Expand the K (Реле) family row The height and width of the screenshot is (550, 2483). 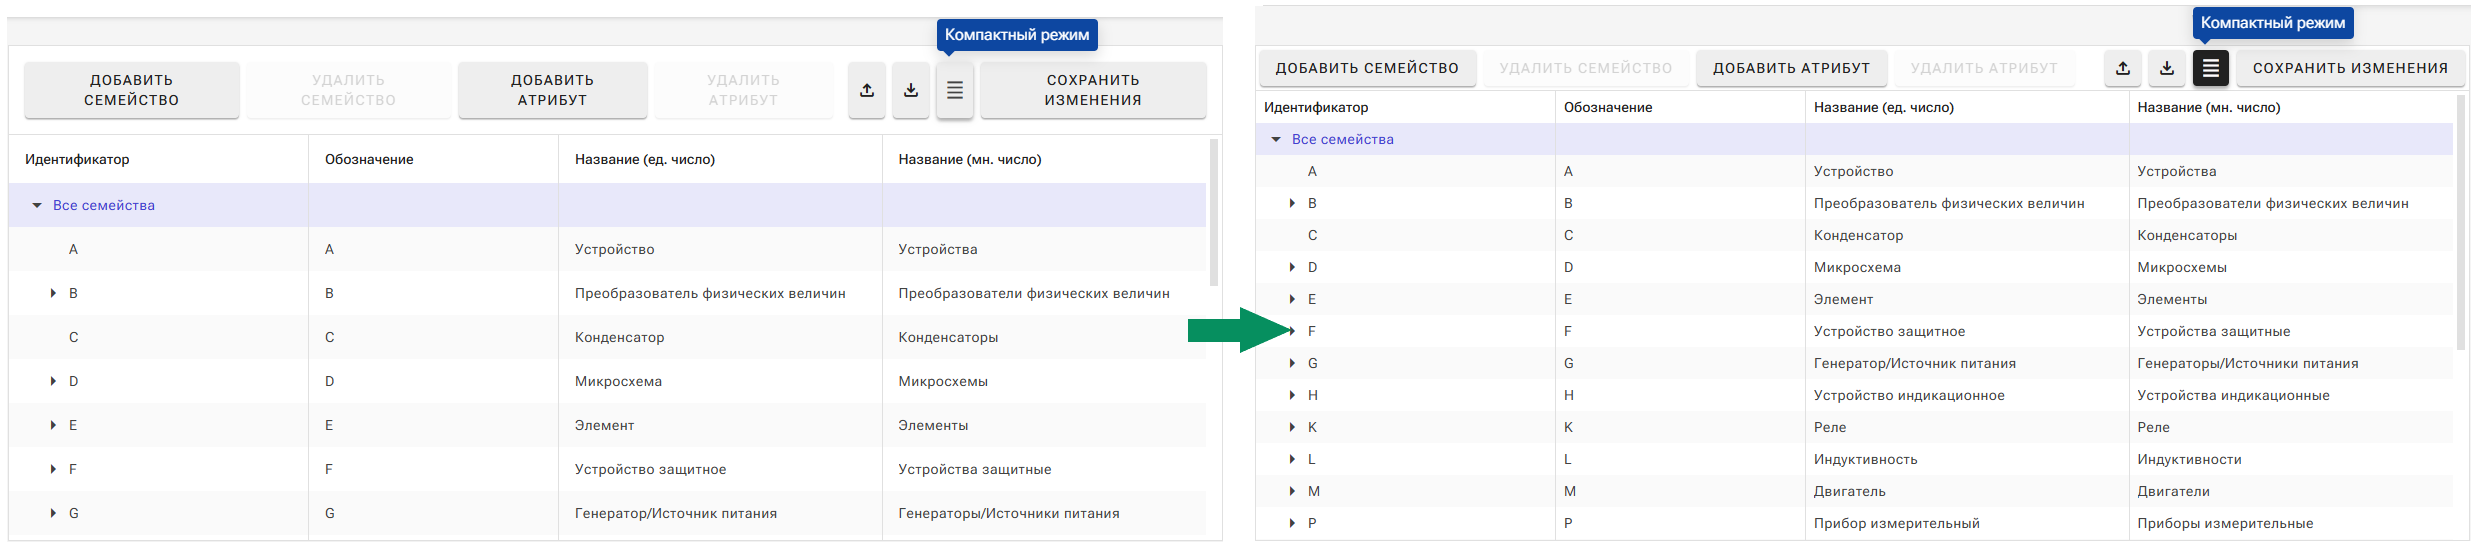coord(1292,427)
